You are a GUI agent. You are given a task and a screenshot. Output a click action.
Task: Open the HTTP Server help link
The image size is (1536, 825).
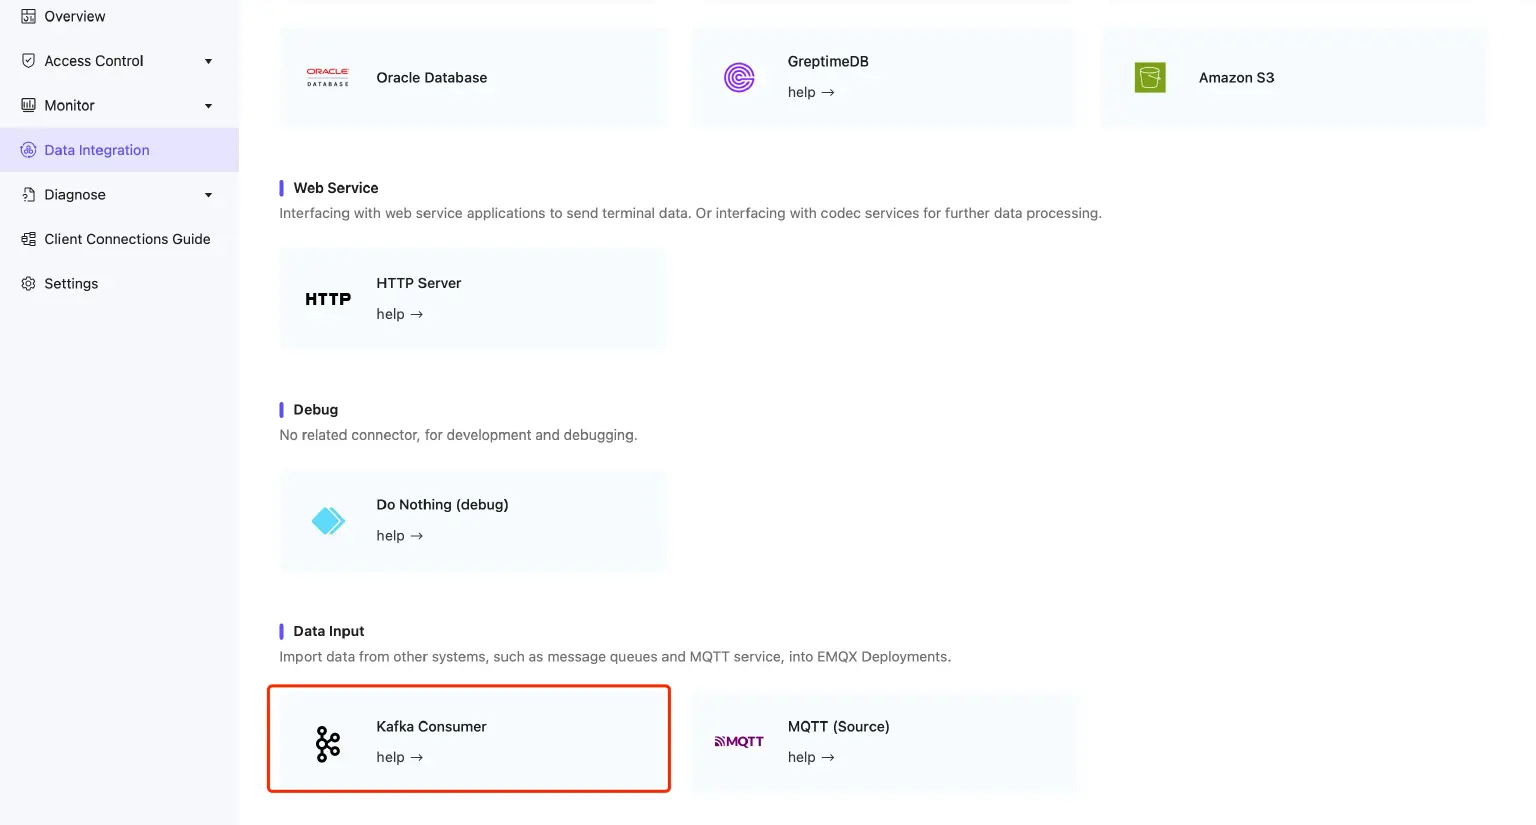(400, 313)
